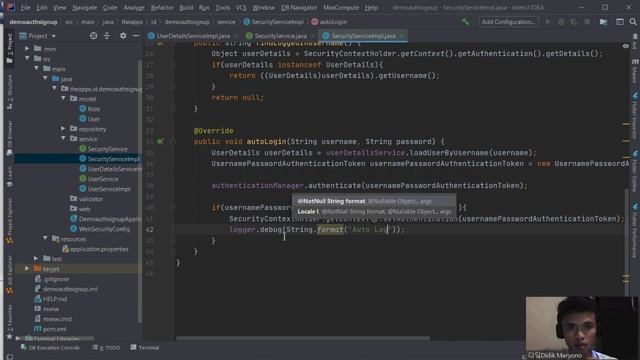Open DB Execution Console panel
The image size is (640, 360).
click(50, 348)
